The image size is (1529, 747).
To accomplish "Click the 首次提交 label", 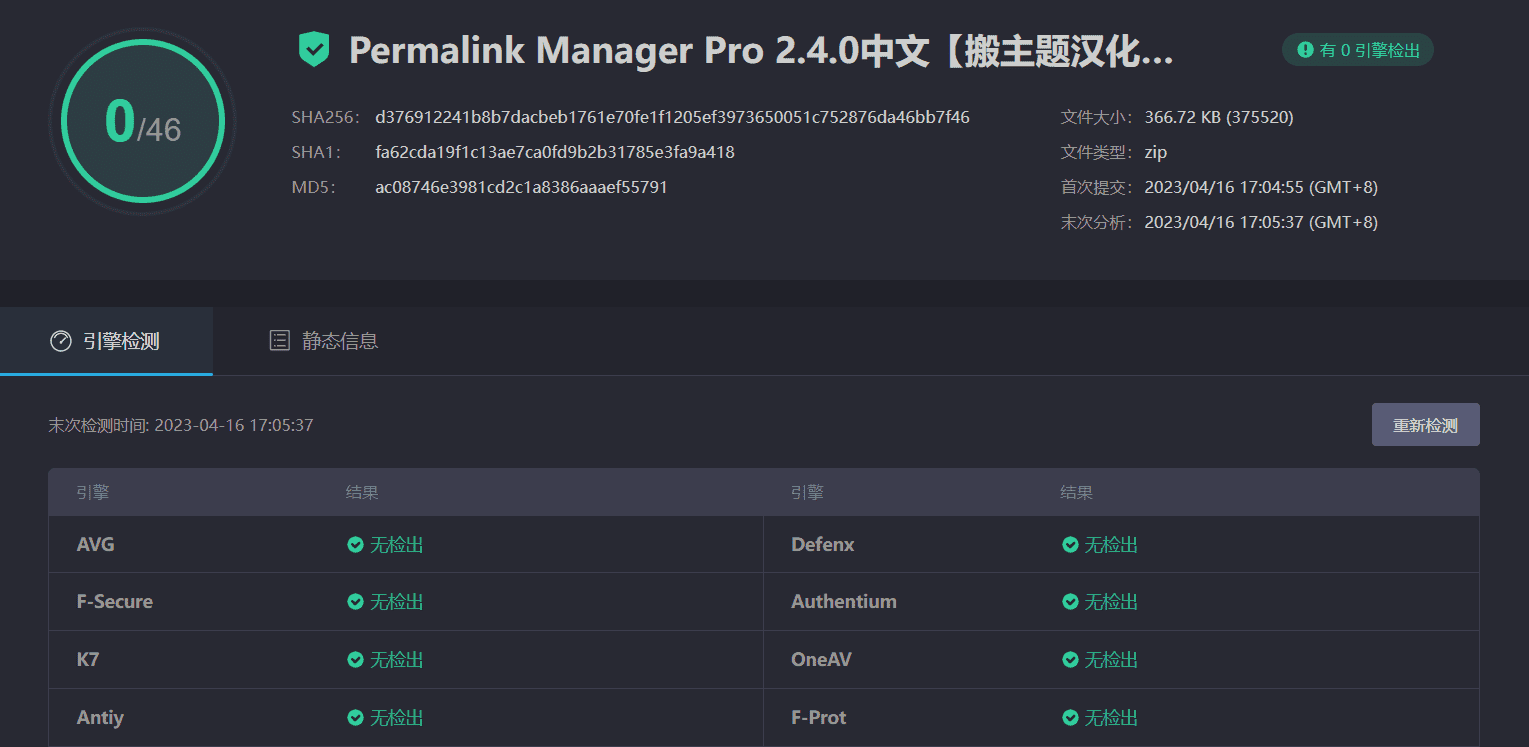I will (1097, 188).
